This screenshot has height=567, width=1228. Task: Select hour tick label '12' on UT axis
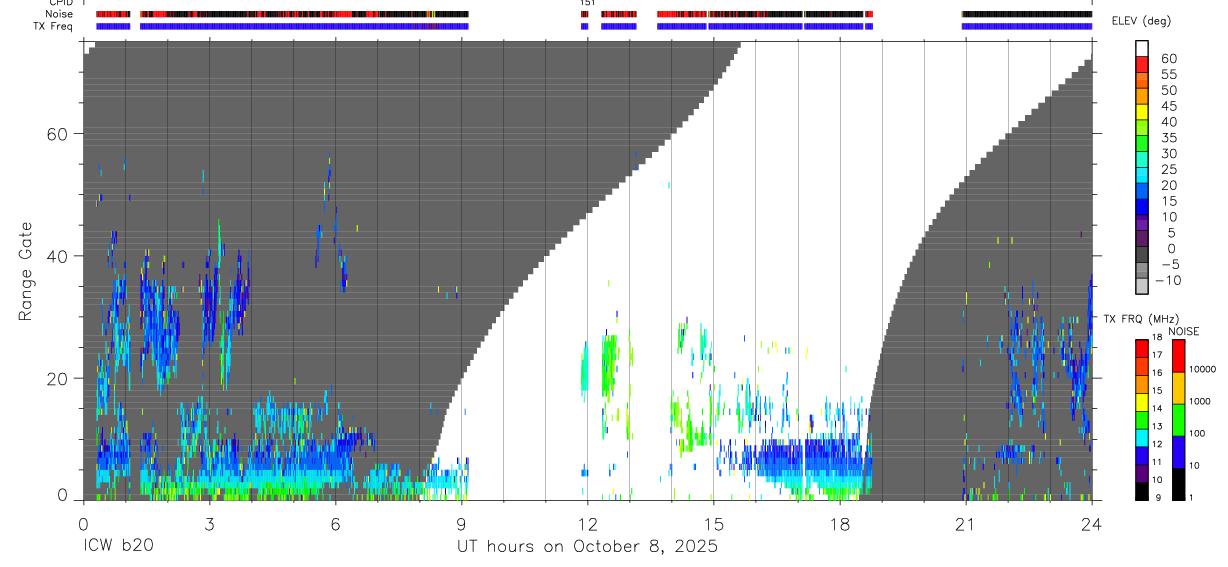[587, 523]
